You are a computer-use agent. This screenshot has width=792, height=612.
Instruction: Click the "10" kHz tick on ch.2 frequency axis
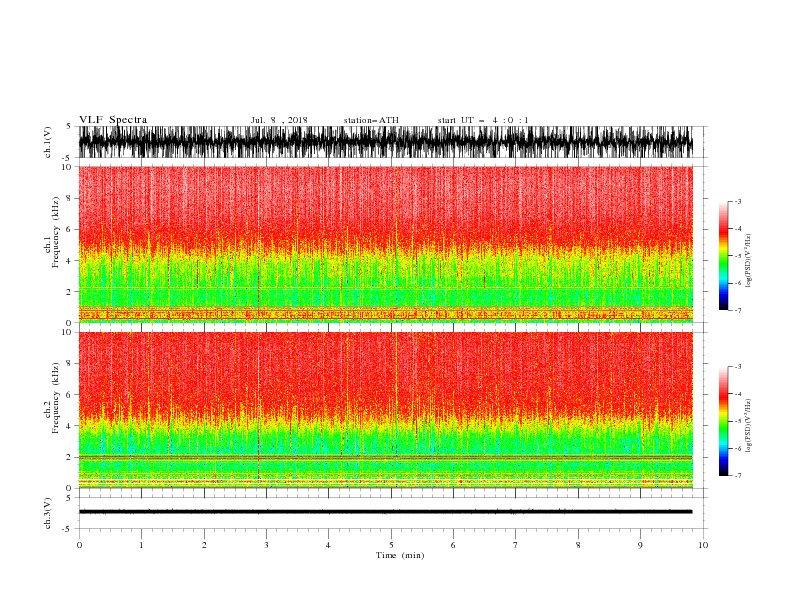67,332
